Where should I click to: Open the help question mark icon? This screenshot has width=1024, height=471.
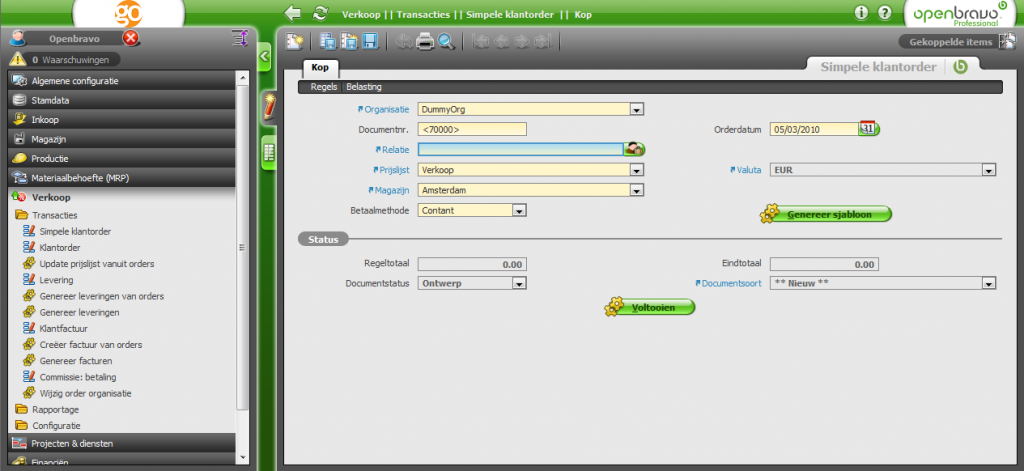pos(884,13)
